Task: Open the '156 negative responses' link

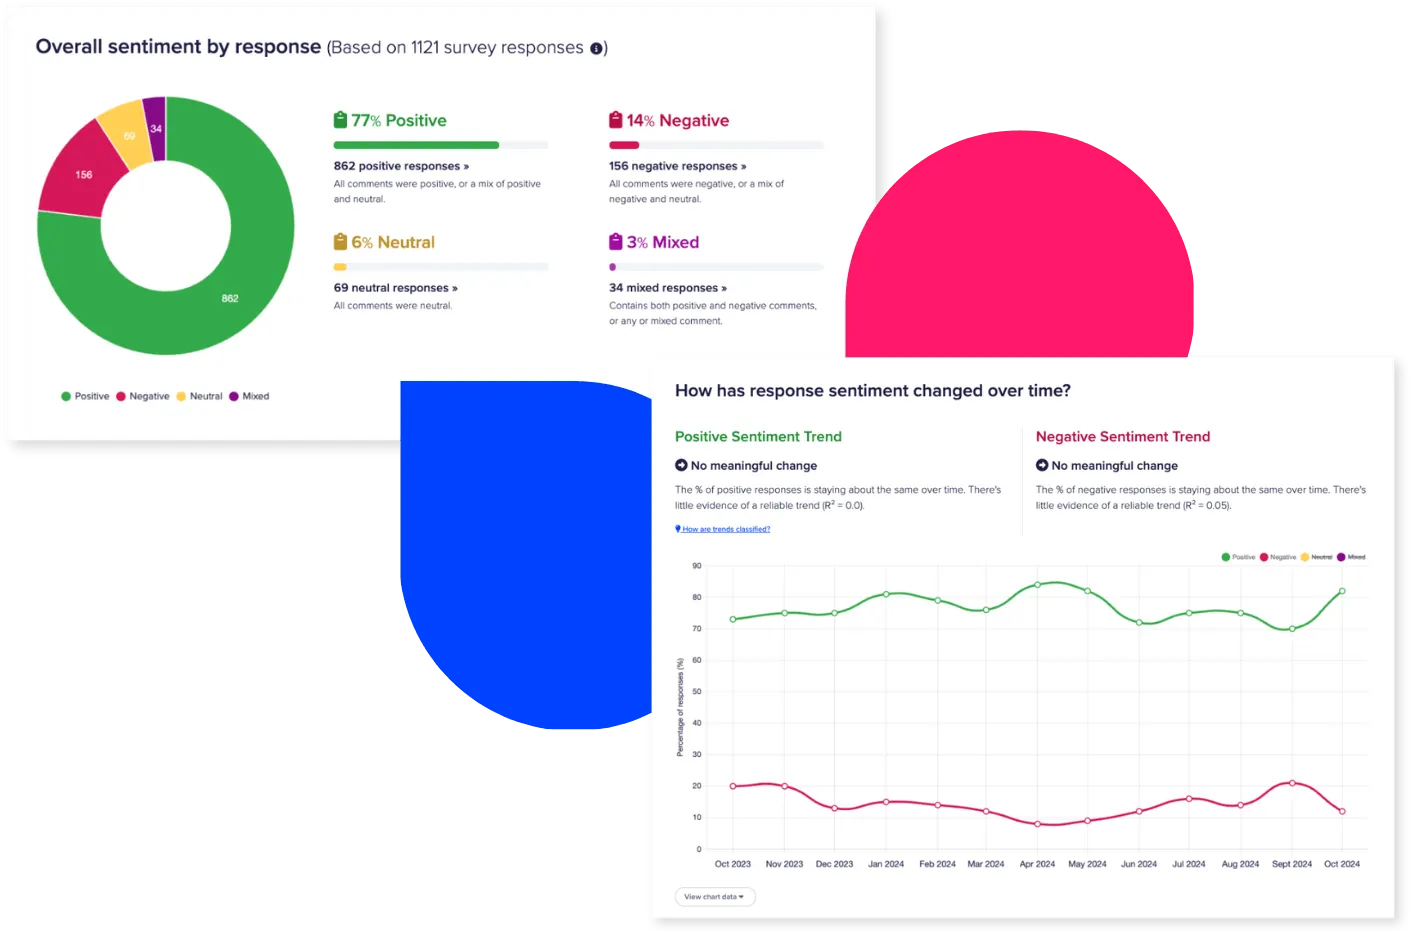Action: tap(675, 166)
